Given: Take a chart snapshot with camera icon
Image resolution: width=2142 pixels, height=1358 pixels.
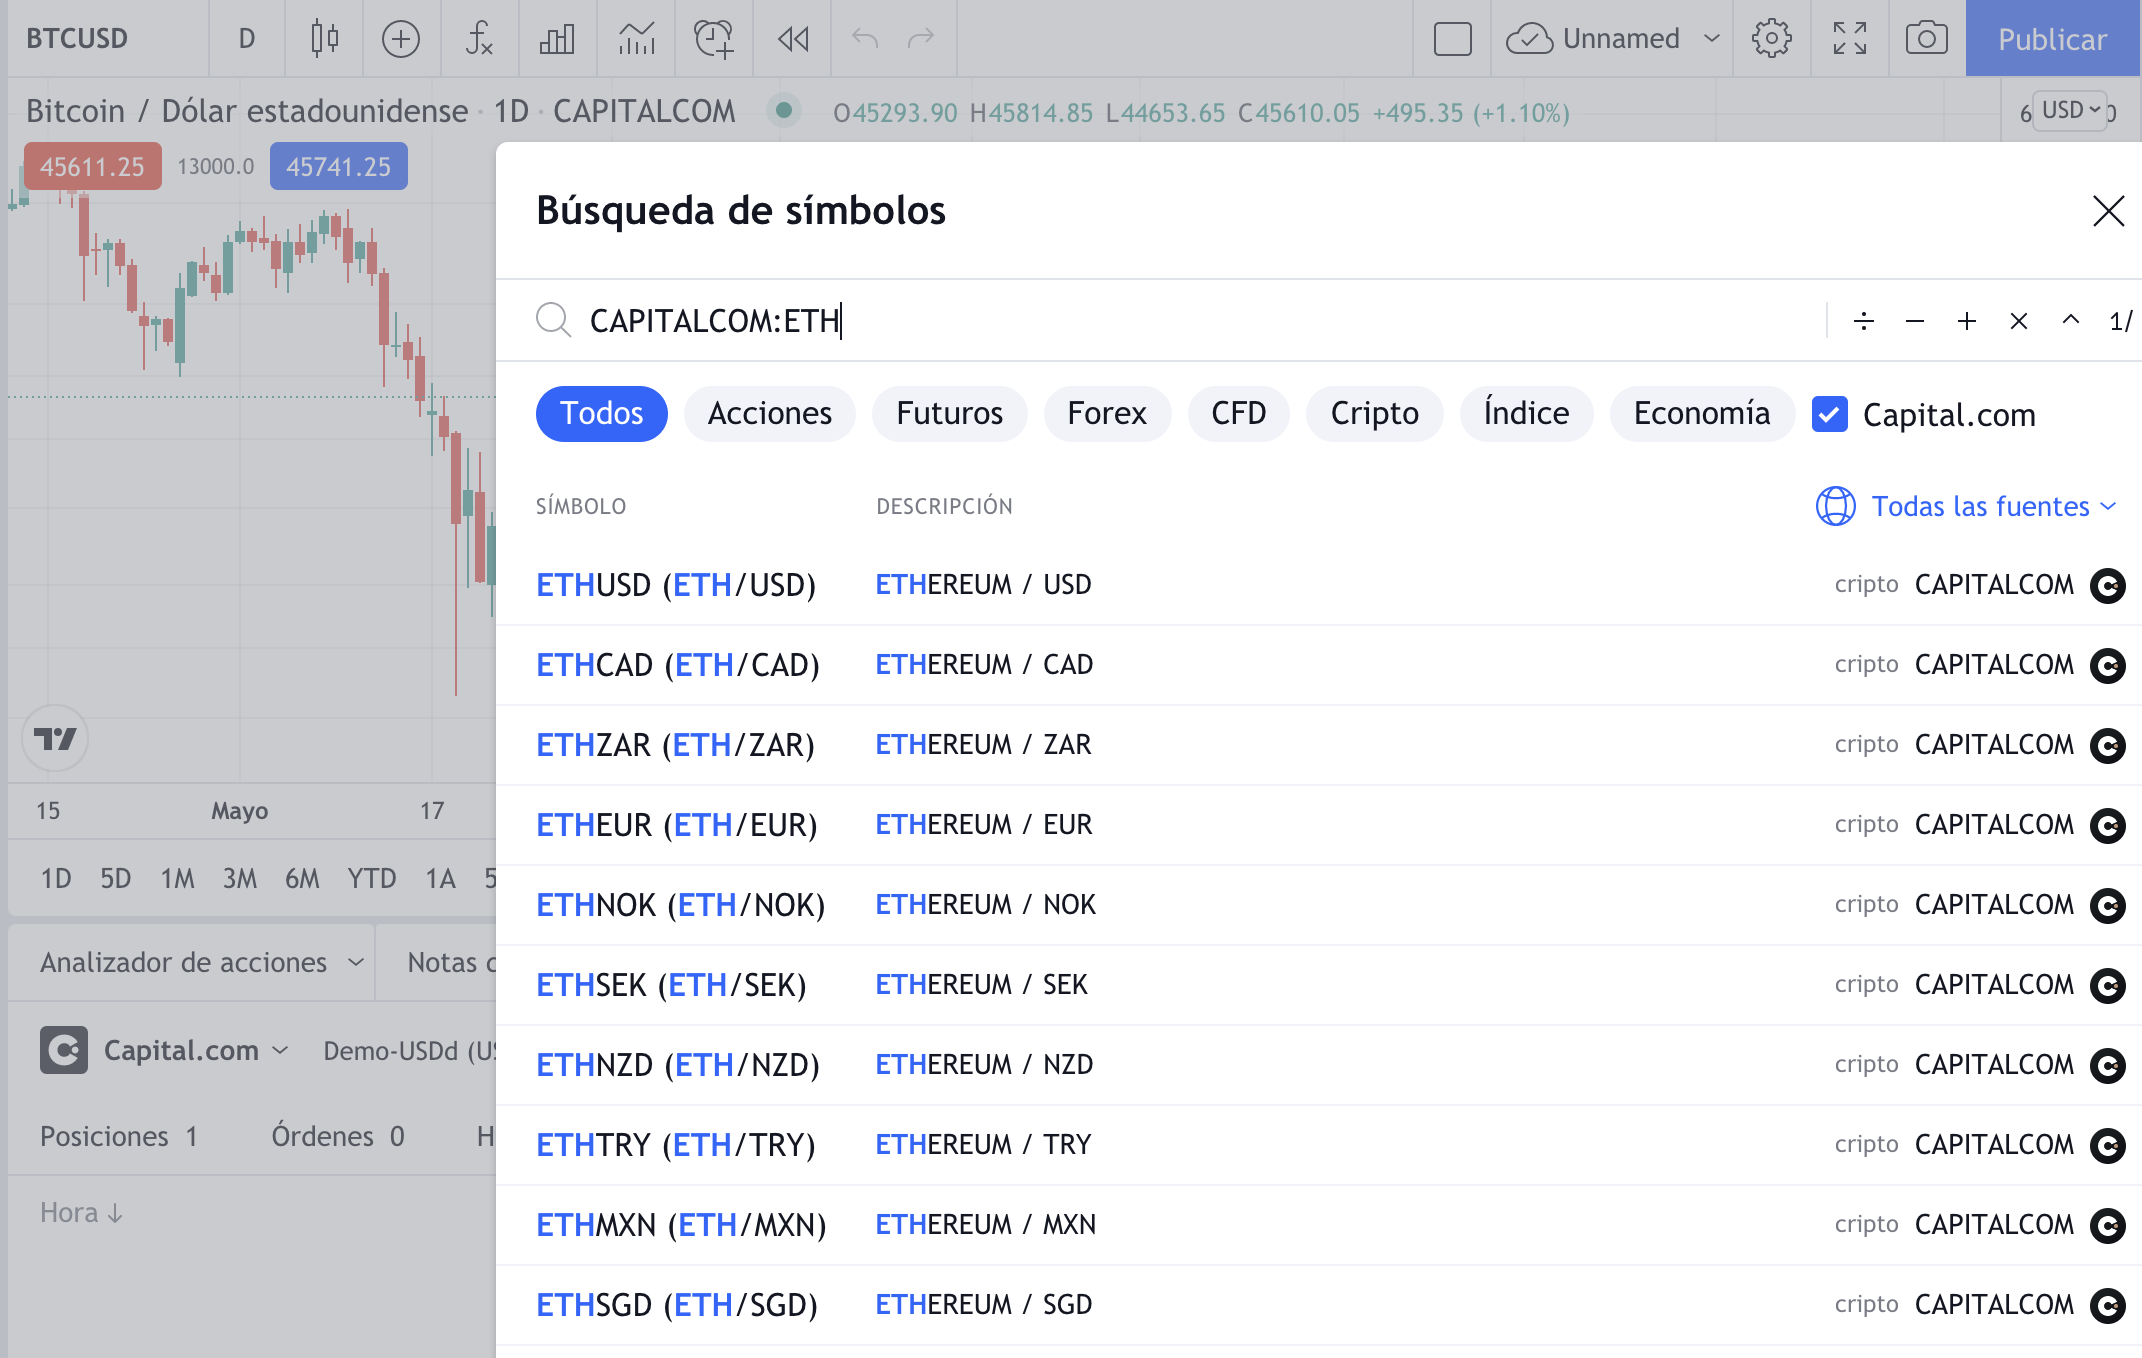Looking at the screenshot, I should 1926,39.
